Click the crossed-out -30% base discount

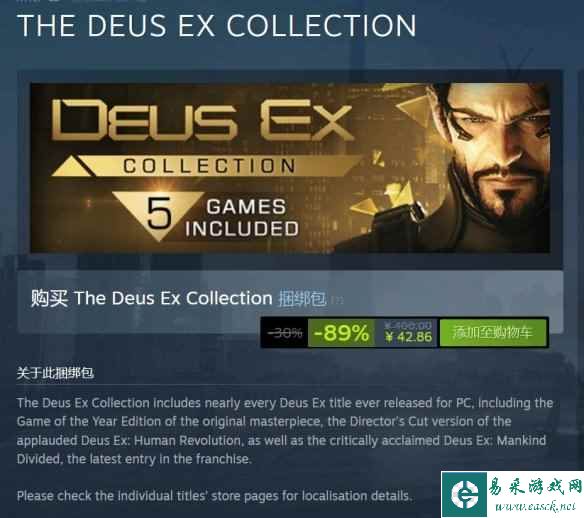click(285, 332)
